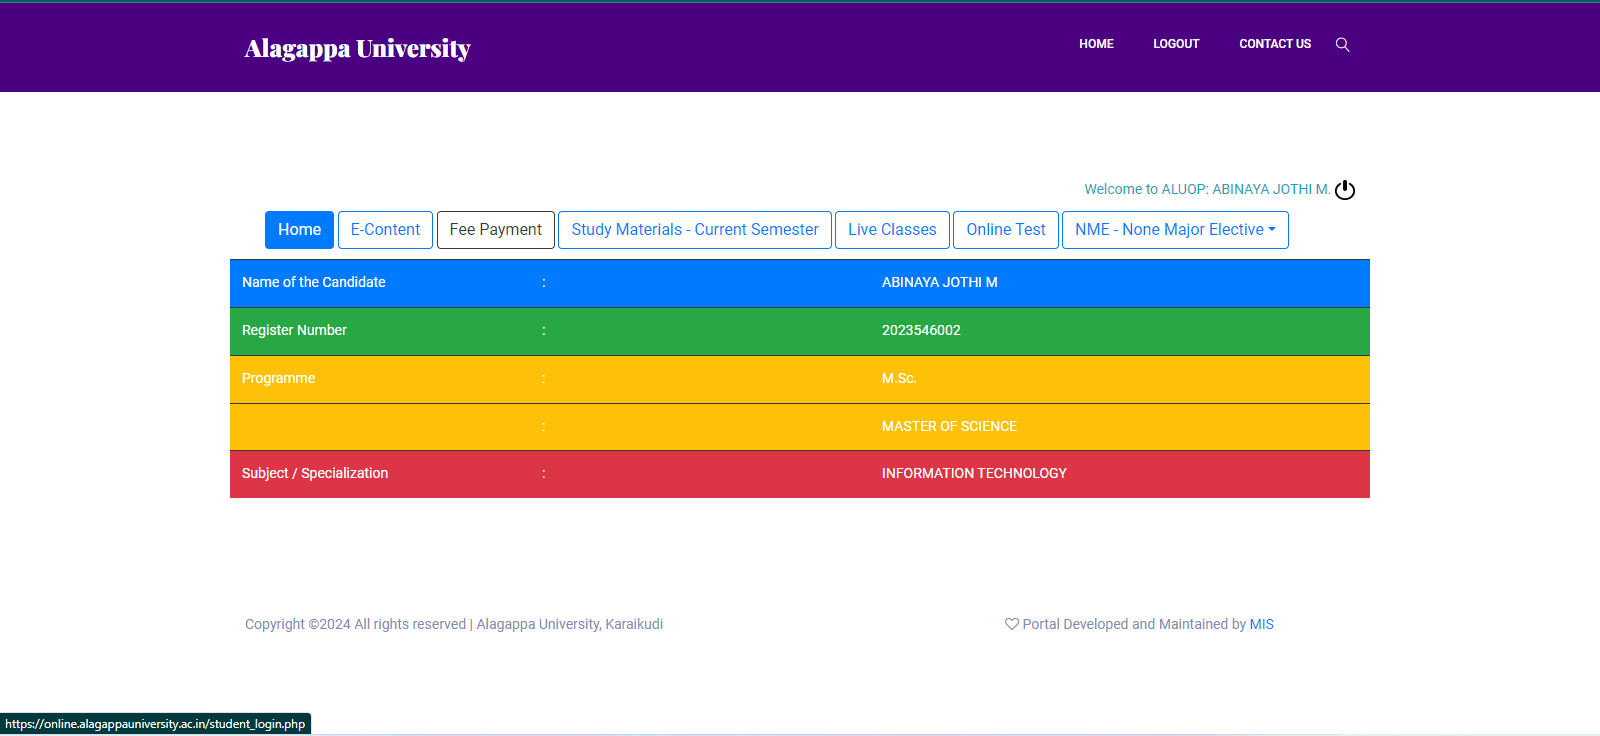This screenshot has height=736, width=1600.
Task: Click the heart icon in footer
Action: click(x=1012, y=624)
